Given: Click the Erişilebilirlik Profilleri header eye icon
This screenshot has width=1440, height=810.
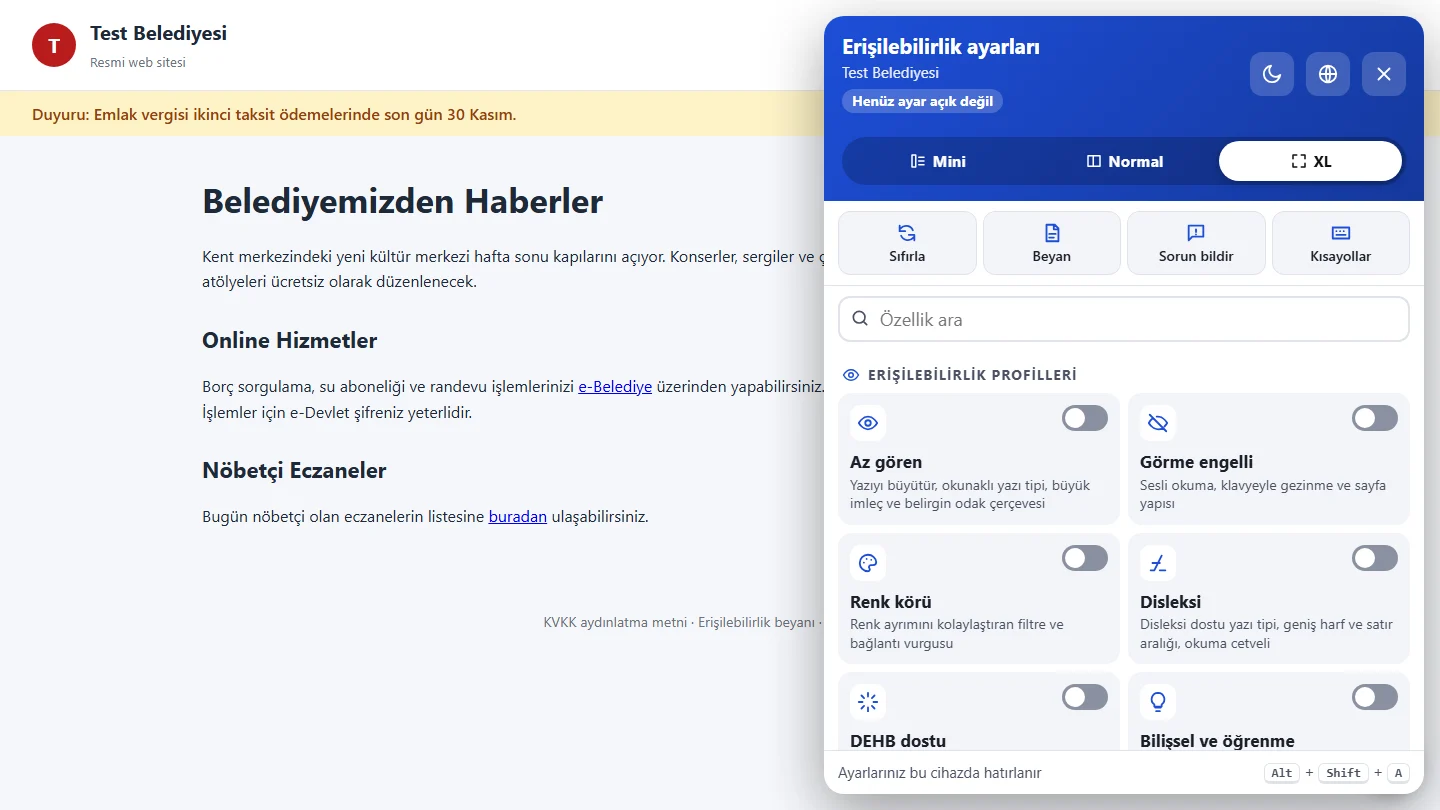Looking at the screenshot, I should coord(851,375).
